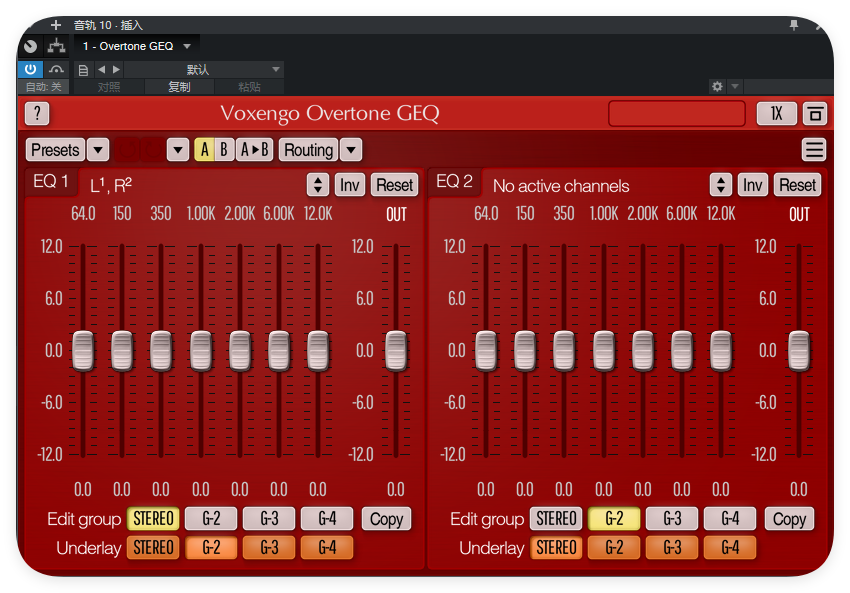Click the EQ 1 64.0 band fader
Screen dimensions: 850x593
pos(83,351)
